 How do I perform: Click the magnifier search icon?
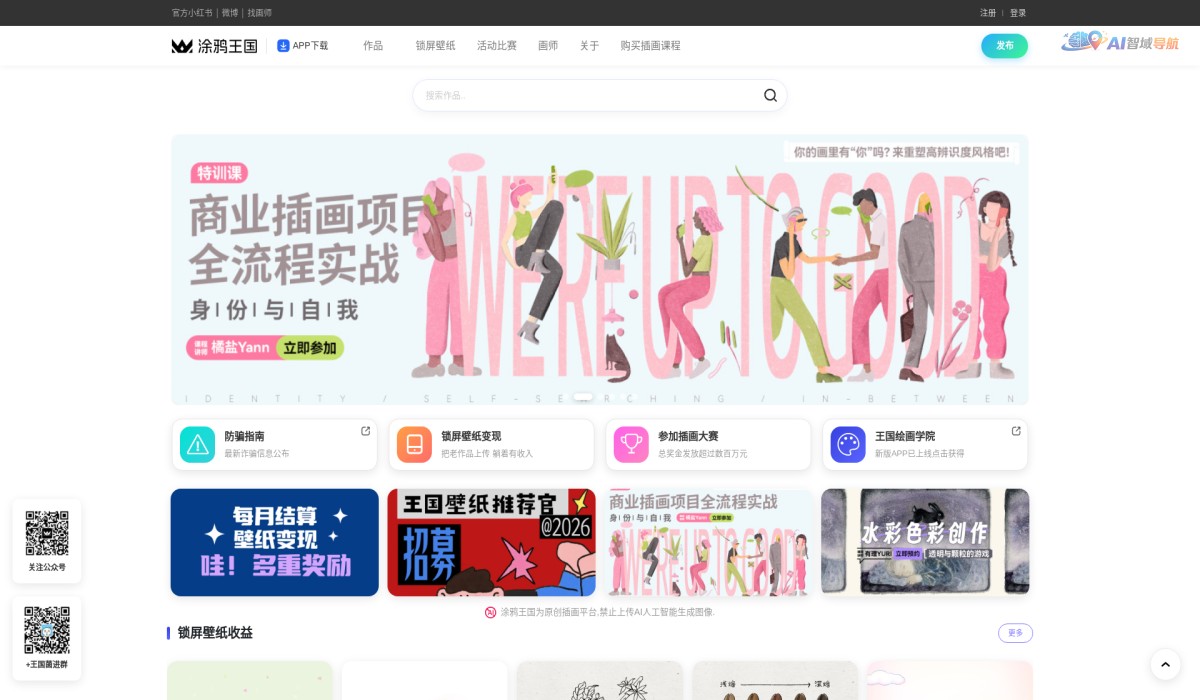coord(770,95)
